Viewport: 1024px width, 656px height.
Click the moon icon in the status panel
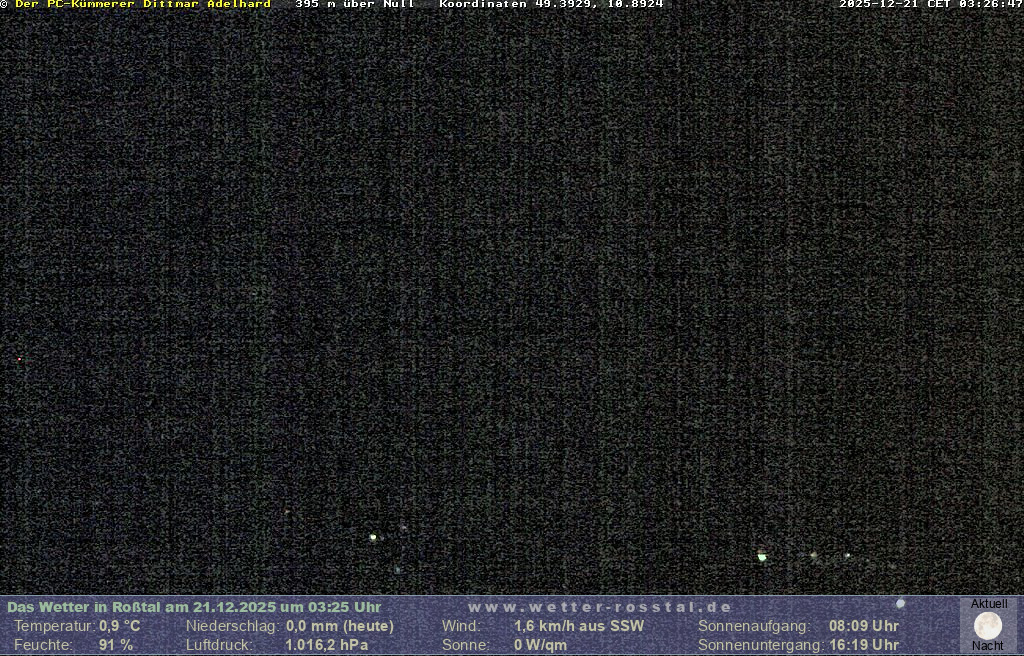point(987,626)
